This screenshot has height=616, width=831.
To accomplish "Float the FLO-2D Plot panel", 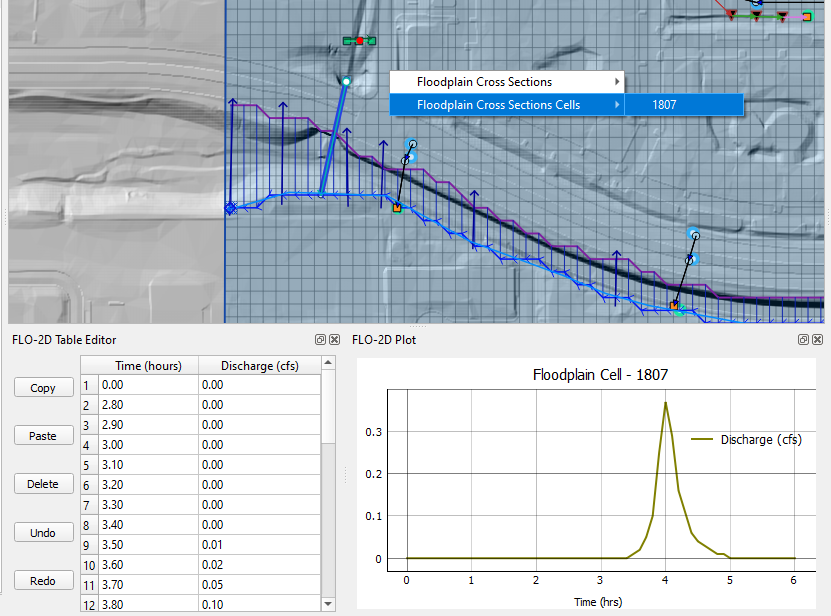I will (x=804, y=340).
